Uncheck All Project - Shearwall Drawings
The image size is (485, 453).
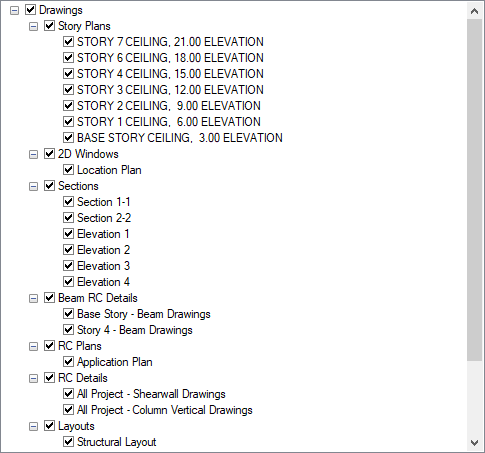coord(68,394)
